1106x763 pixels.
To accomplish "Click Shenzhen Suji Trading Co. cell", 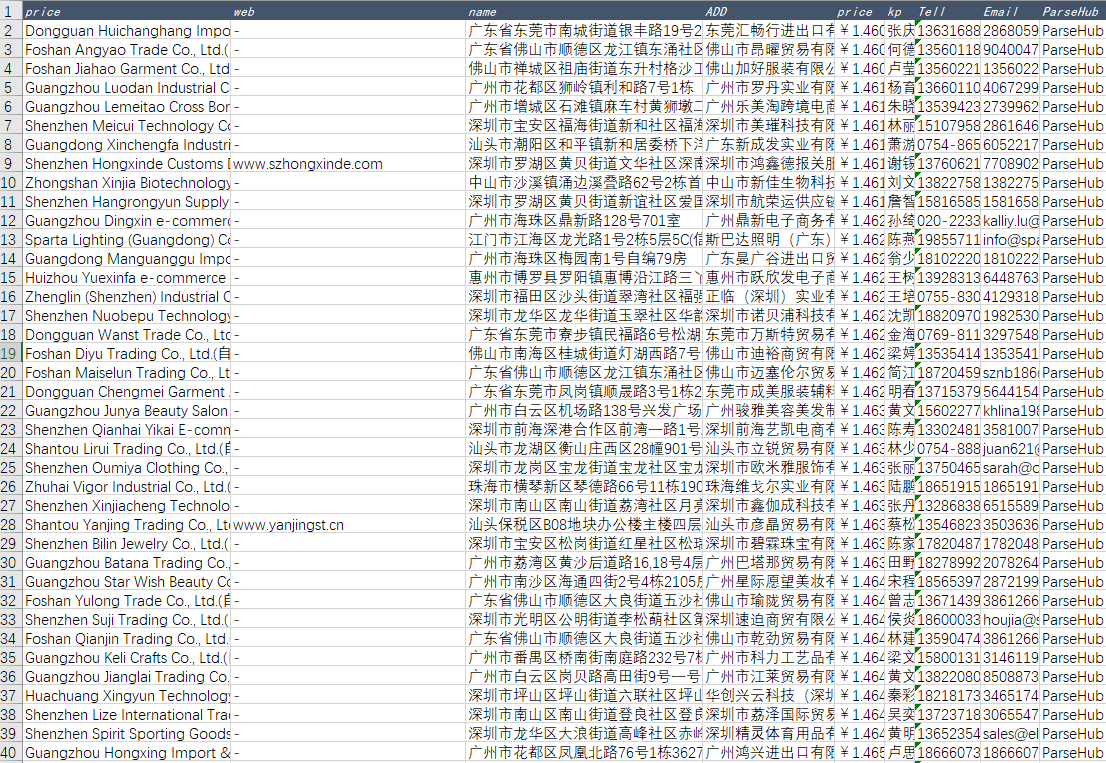I will tap(127, 620).
